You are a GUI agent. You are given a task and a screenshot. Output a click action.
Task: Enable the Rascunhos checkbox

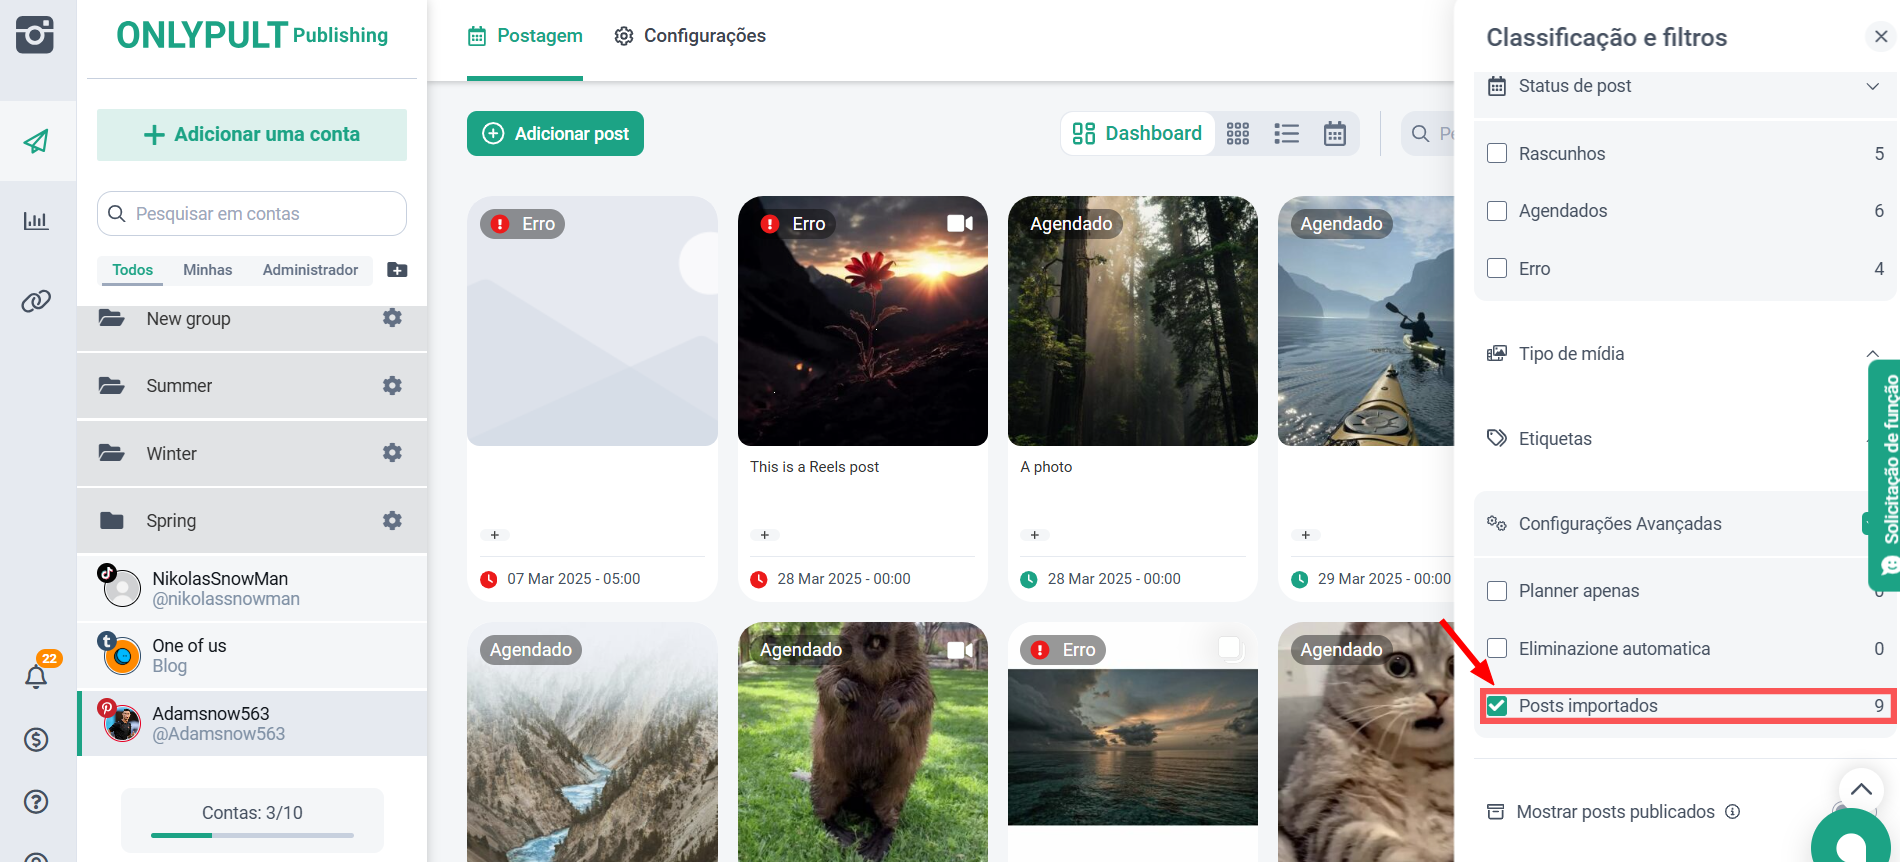coord(1497,154)
